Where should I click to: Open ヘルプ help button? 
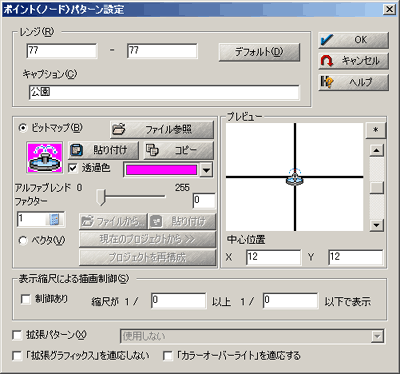353,82
